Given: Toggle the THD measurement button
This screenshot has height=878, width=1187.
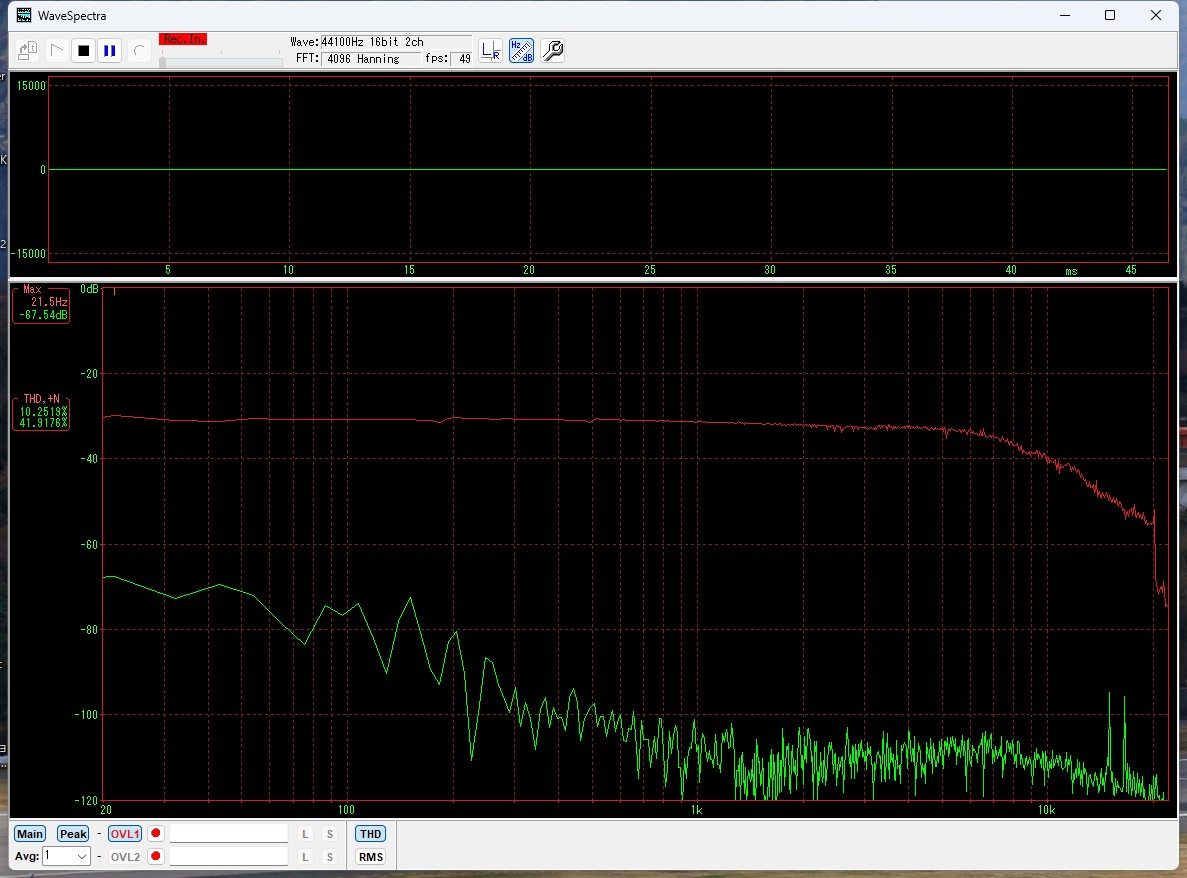Looking at the screenshot, I should click(370, 834).
